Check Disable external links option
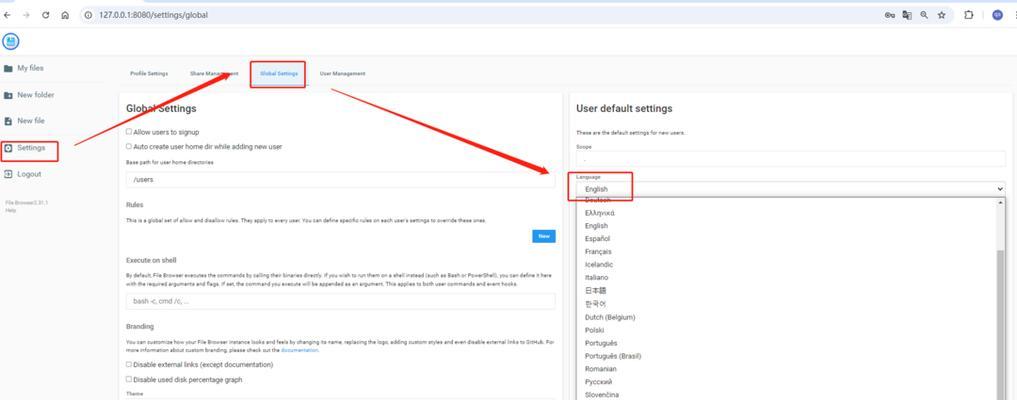Image resolution: width=1017 pixels, height=400 pixels. [x=128, y=364]
